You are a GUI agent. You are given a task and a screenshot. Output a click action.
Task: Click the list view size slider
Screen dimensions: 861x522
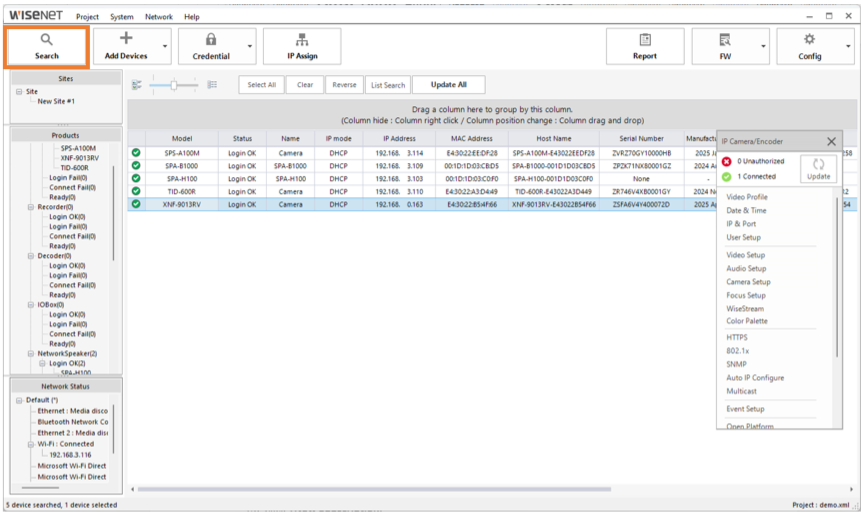coord(175,86)
